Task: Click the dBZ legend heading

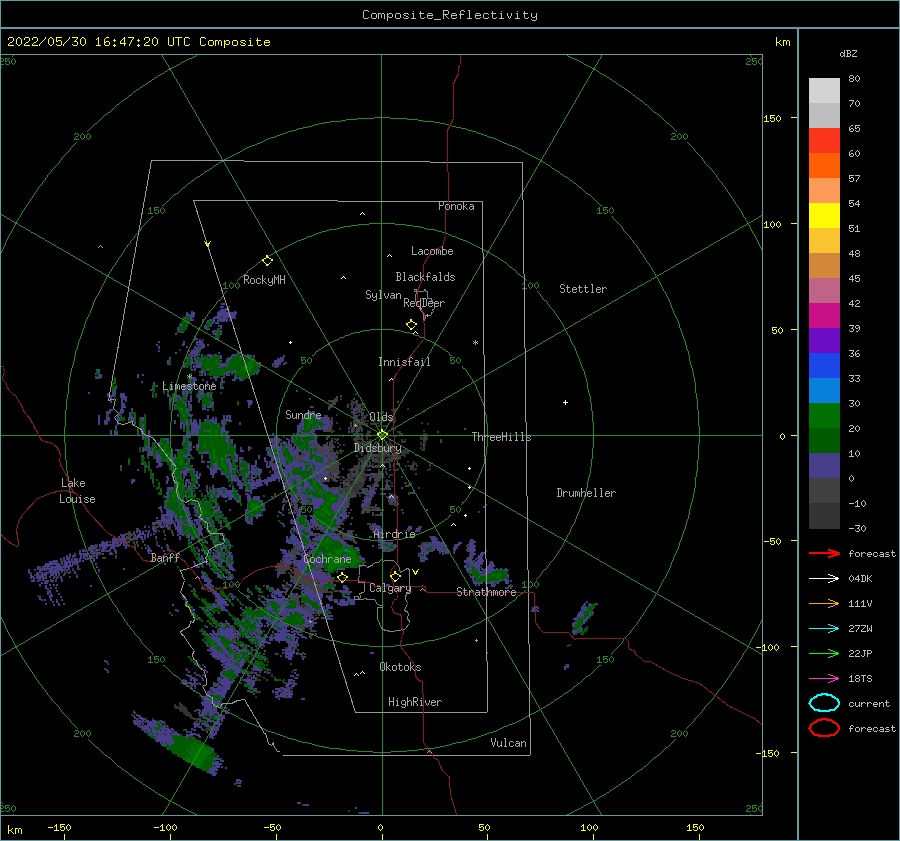Action: (848, 53)
